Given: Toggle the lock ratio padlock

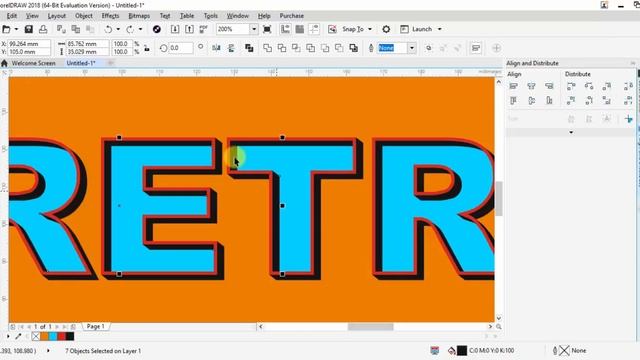Looking at the screenshot, I should coord(147,48).
